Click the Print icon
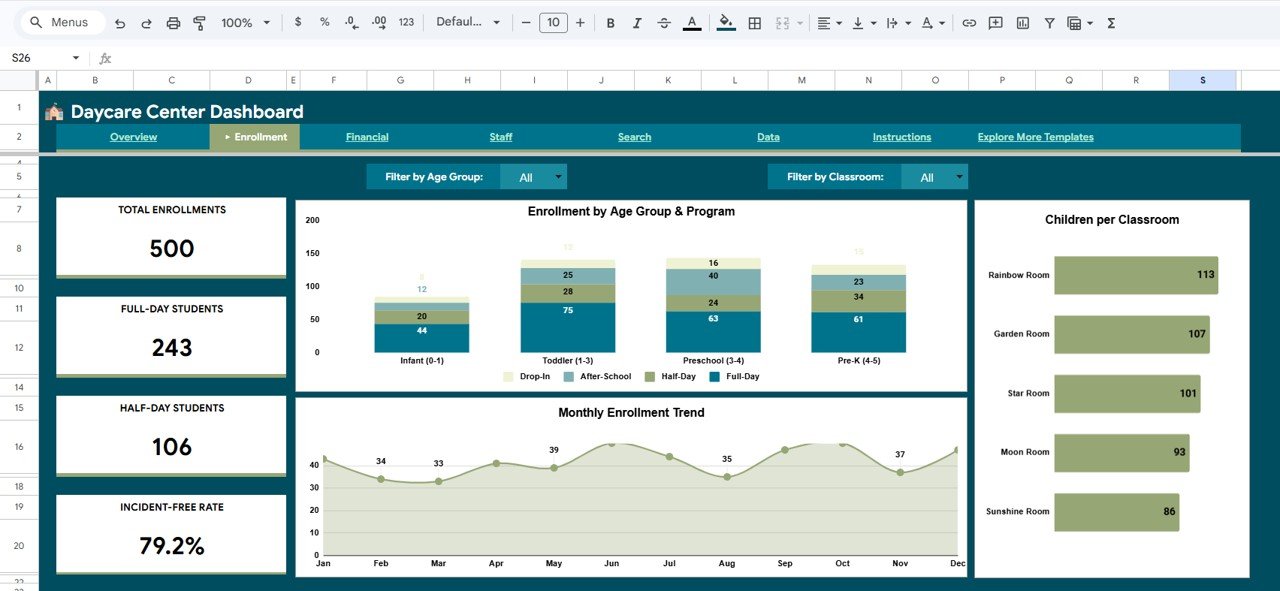This screenshot has width=1280, height=591. coord(173,22)
